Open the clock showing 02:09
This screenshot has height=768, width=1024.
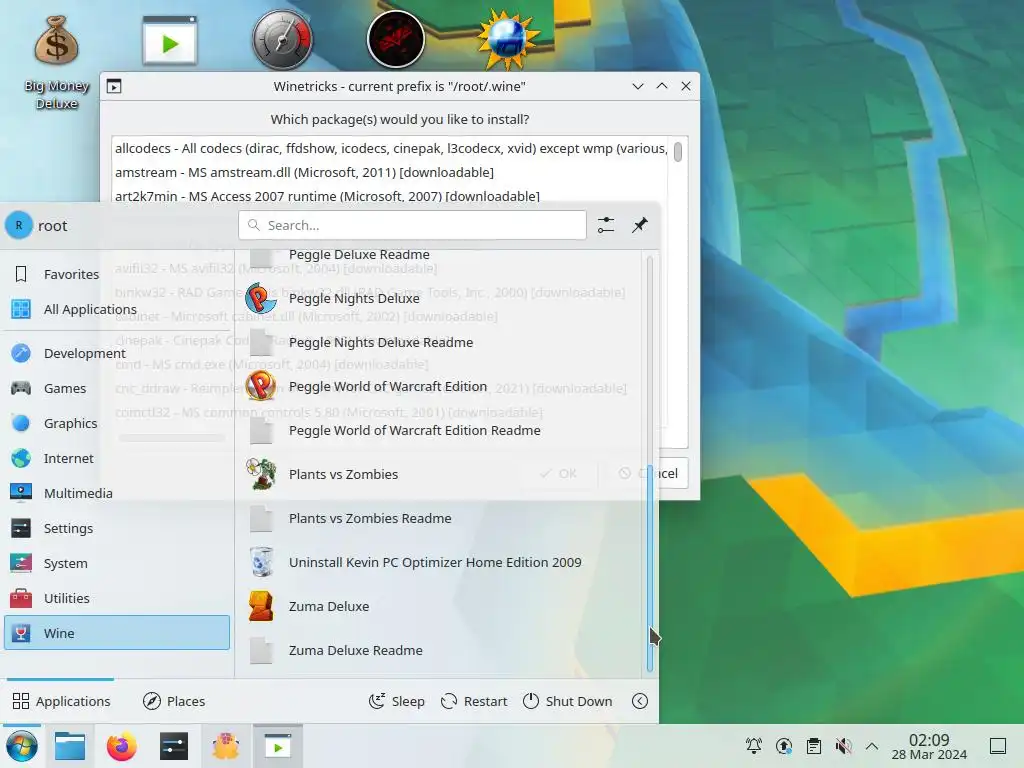929,746
